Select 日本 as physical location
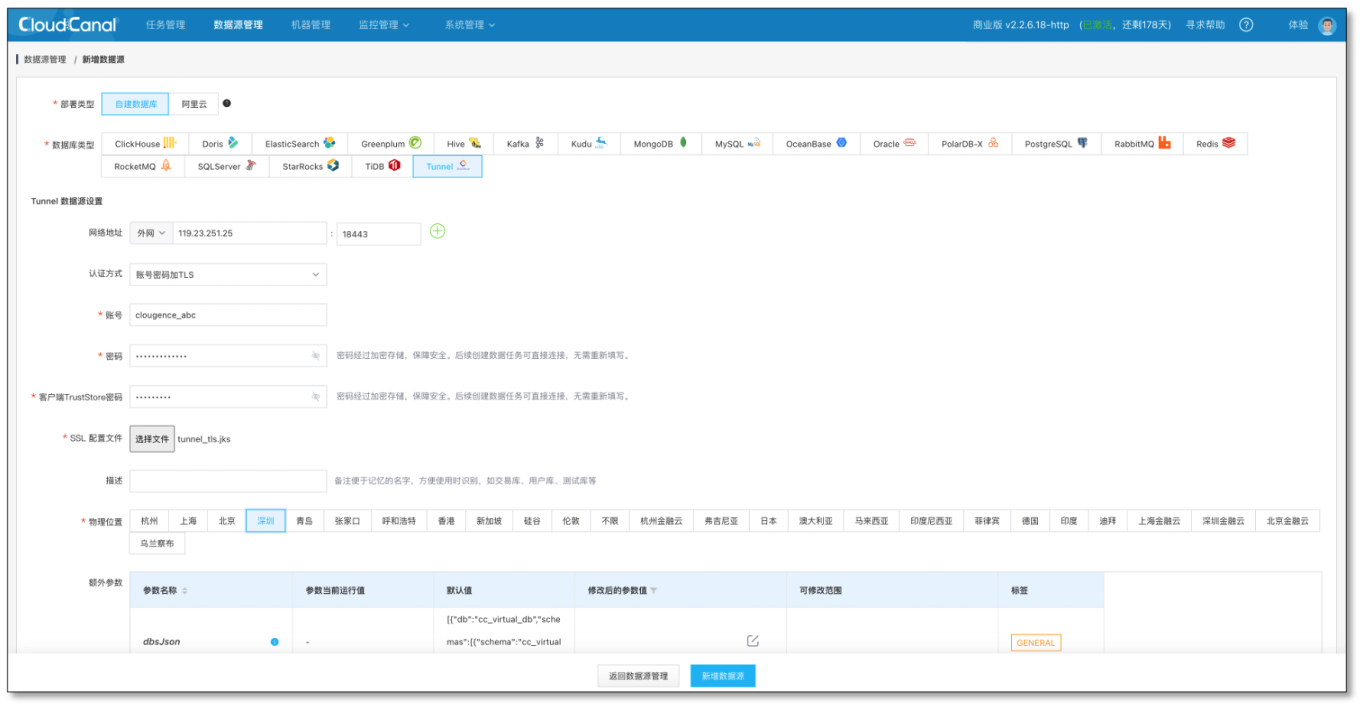Viewport: 1360px width, 707px height. pos(768,521)
